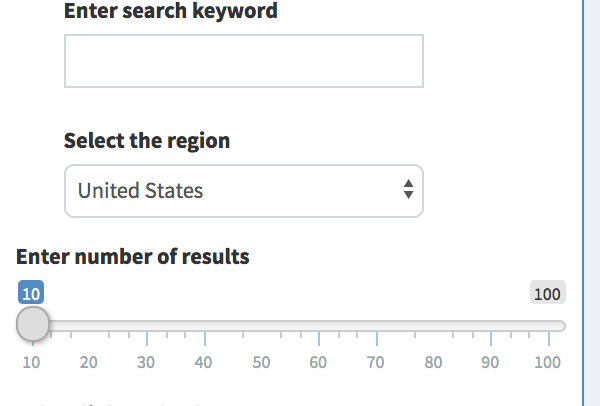Click the 50 tick label below slider
600x406 pixels.
[x=261, y=362]
